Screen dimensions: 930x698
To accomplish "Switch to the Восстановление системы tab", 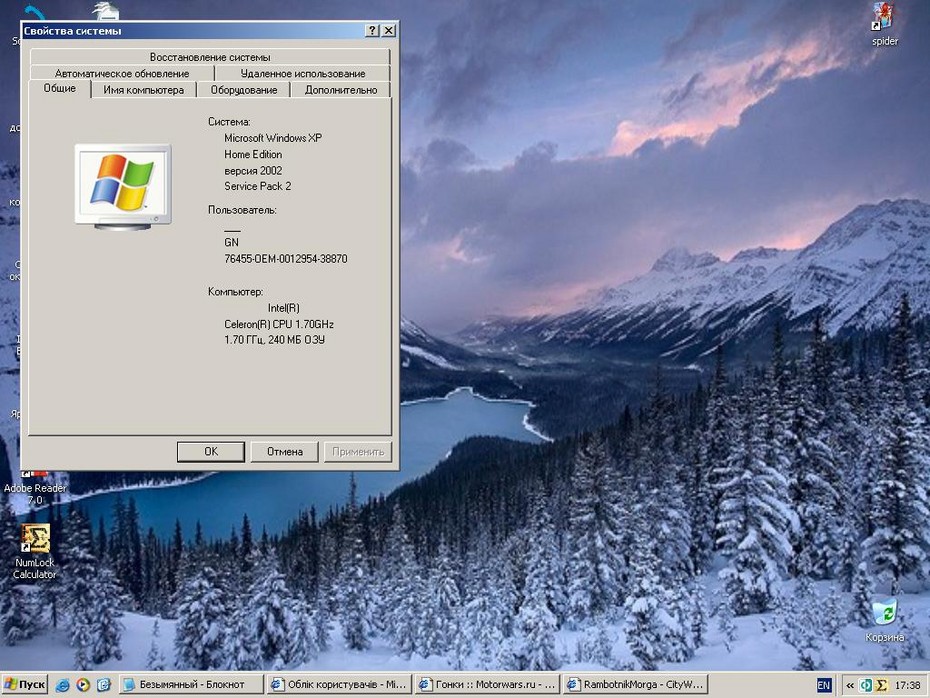I will [x=210, y=57].
